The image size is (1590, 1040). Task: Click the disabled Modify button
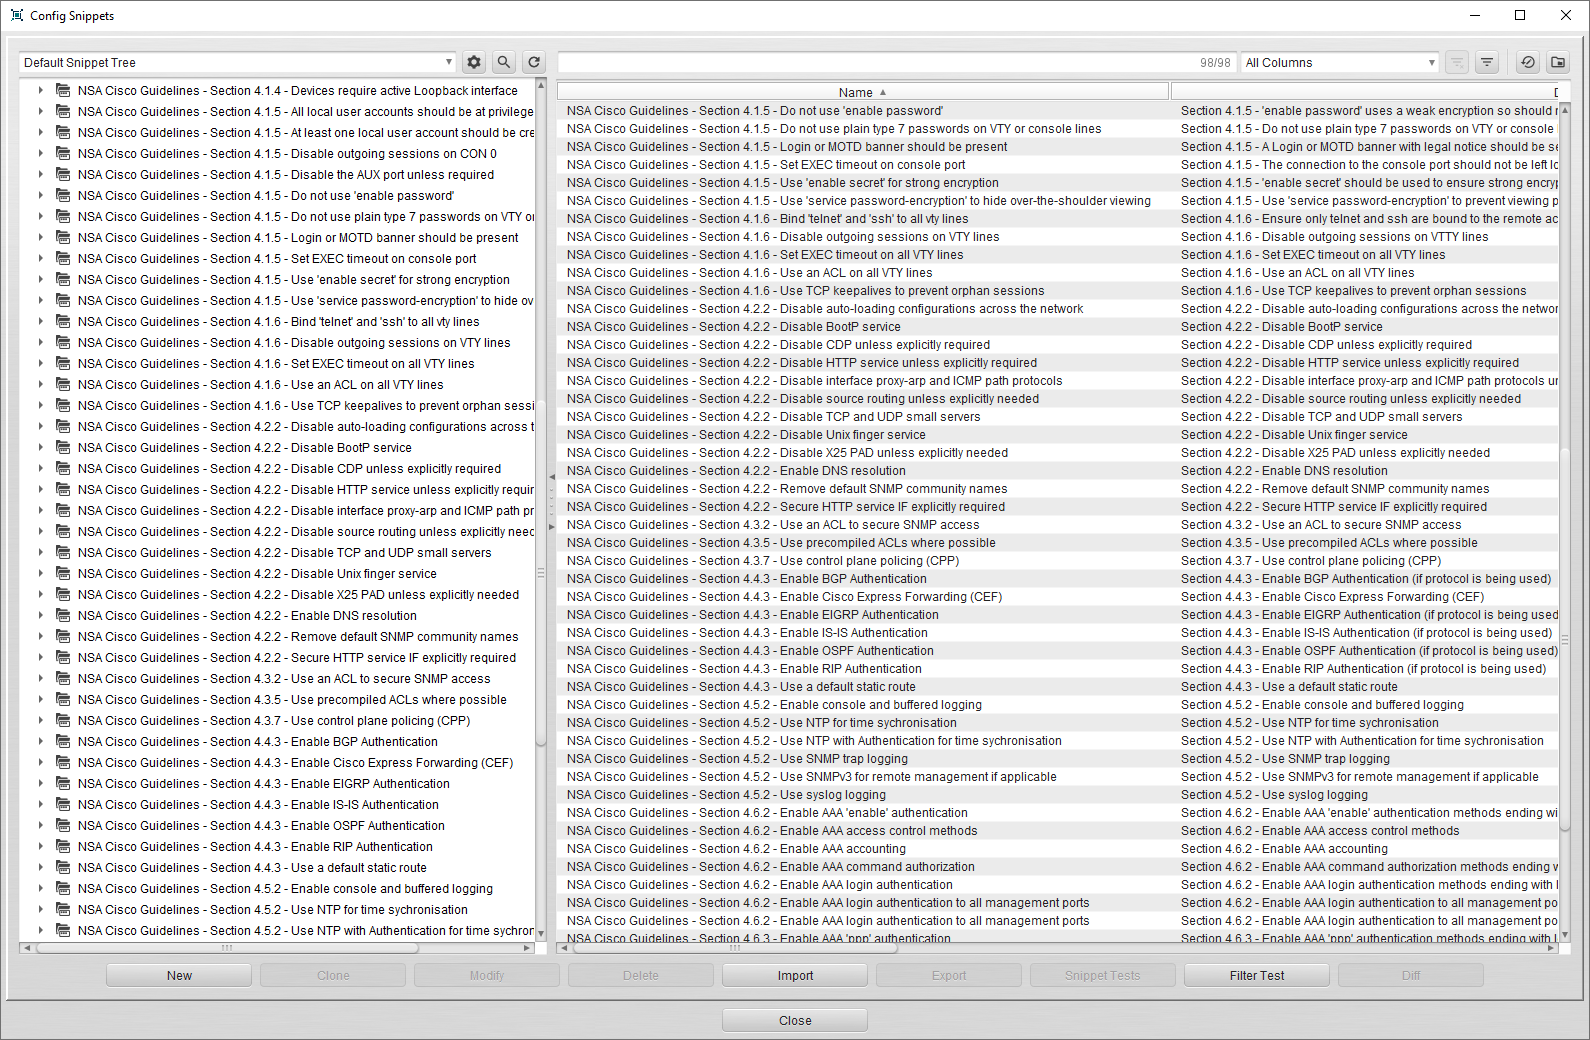487,975
